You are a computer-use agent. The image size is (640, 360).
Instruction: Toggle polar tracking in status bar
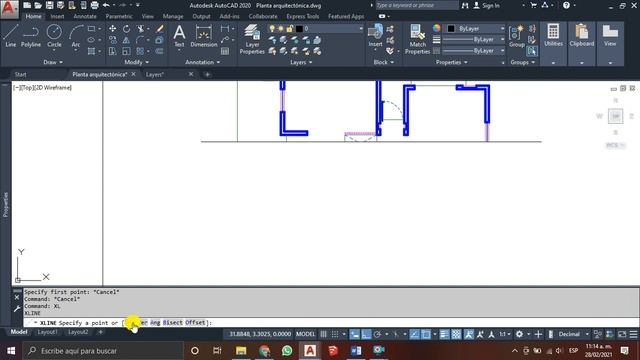377,334
